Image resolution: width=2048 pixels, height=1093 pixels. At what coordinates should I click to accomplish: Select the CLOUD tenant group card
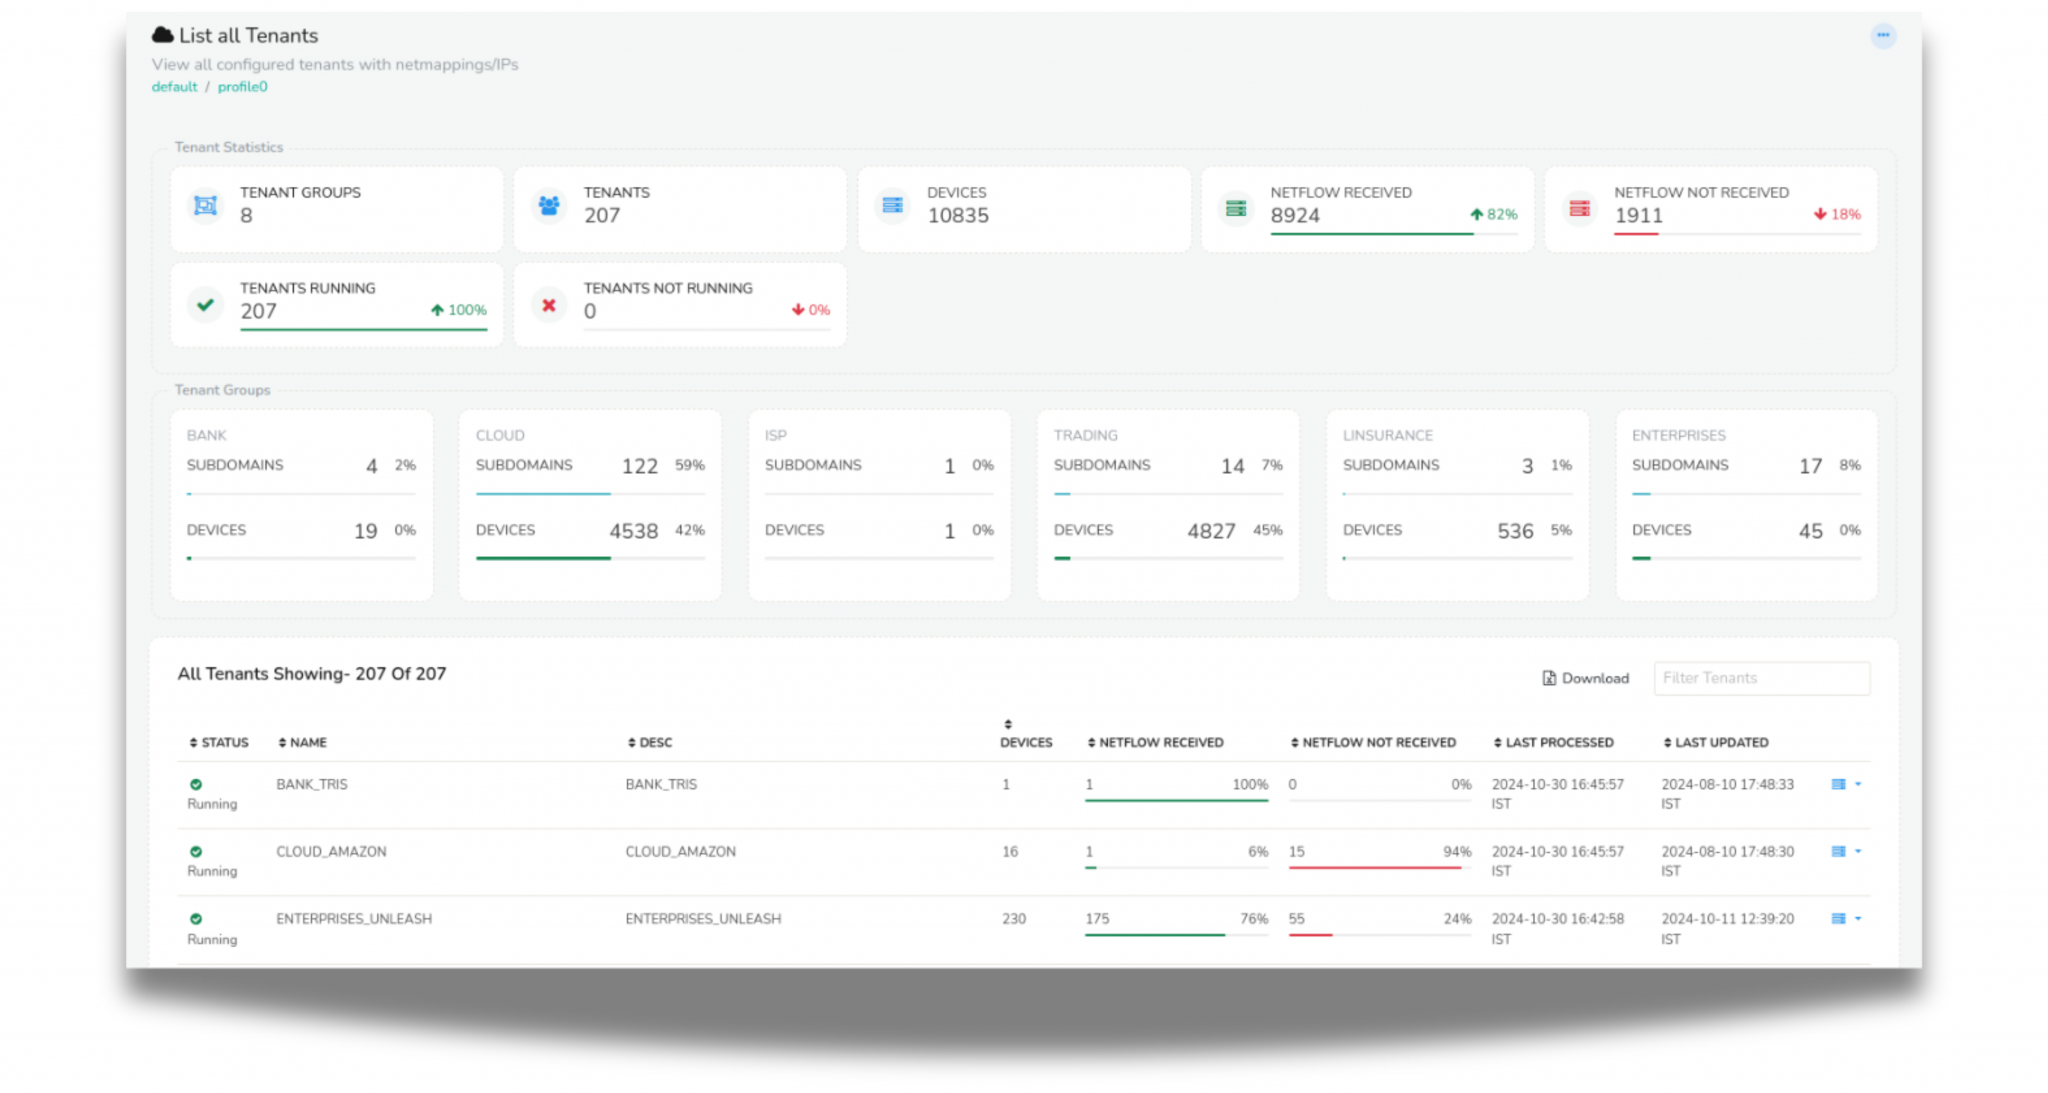(590, 505)
